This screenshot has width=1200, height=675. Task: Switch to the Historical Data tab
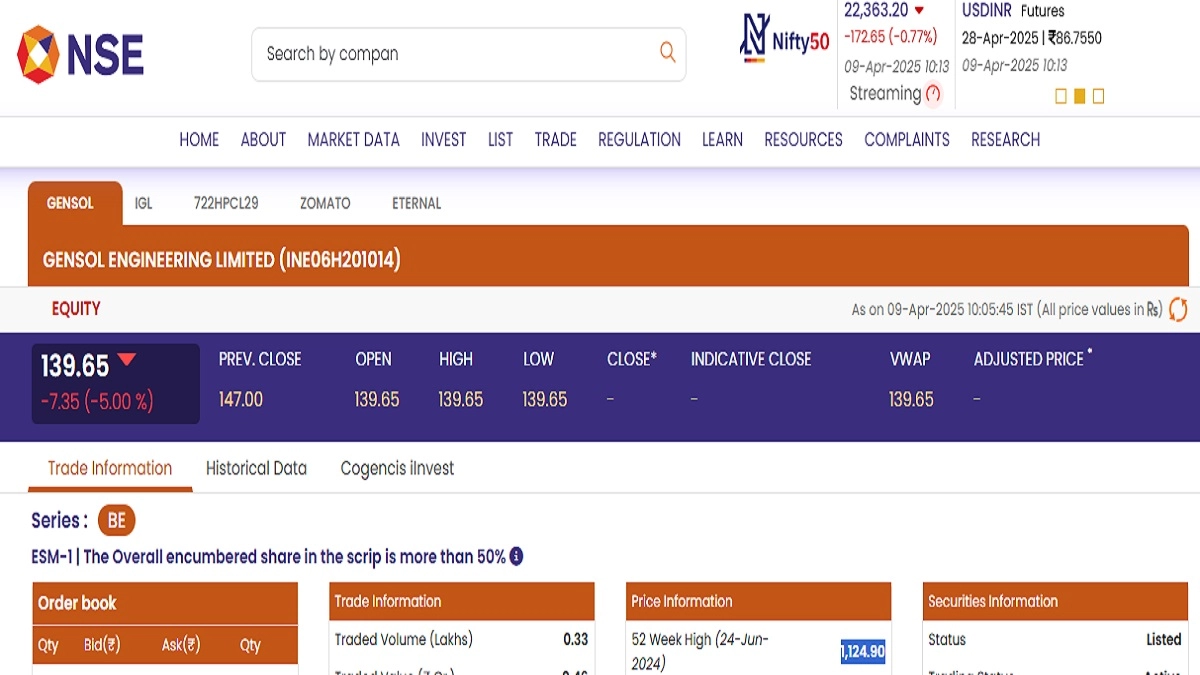click(256, 468)
